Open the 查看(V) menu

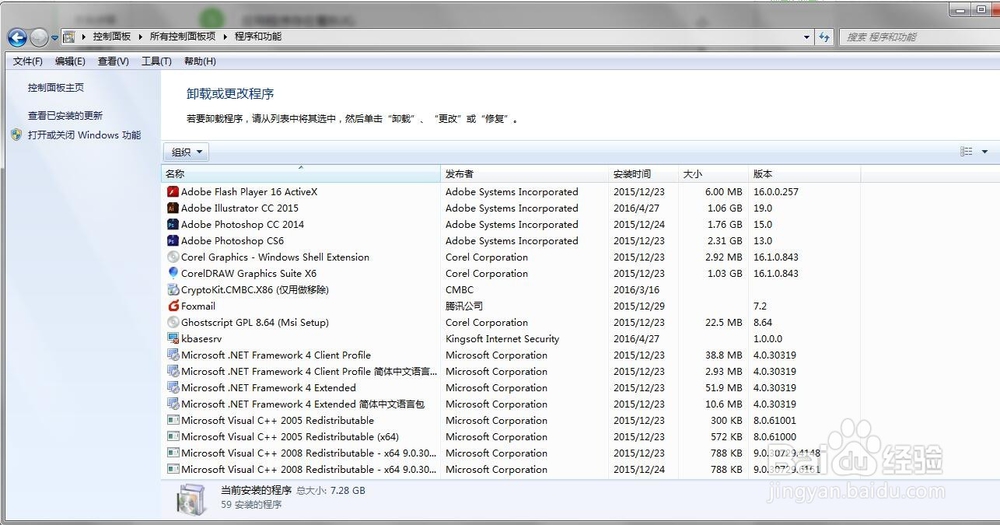(114, 61)
